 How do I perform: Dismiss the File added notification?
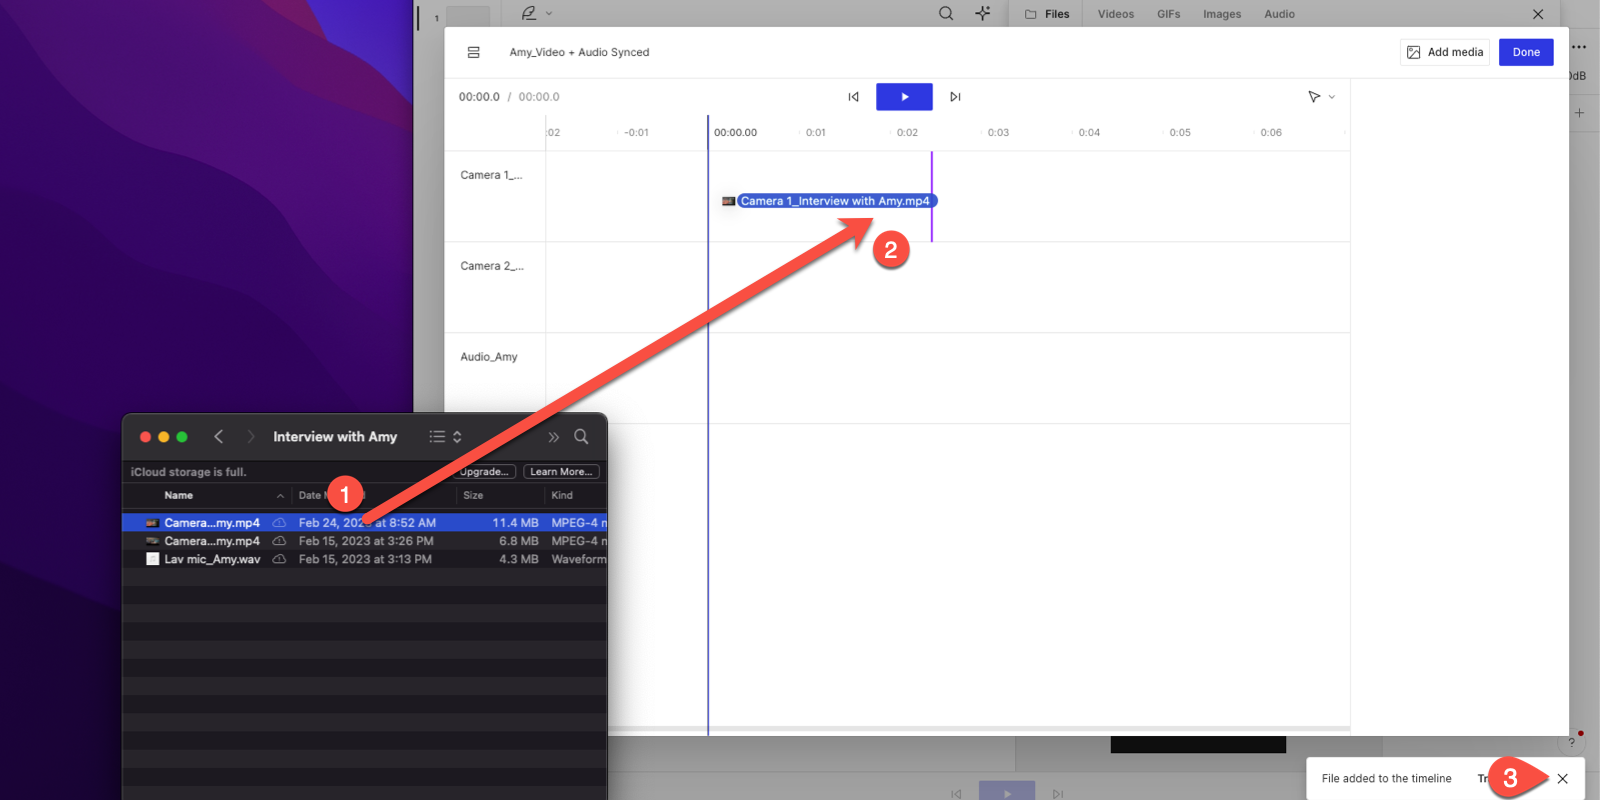pos(1562,778)
